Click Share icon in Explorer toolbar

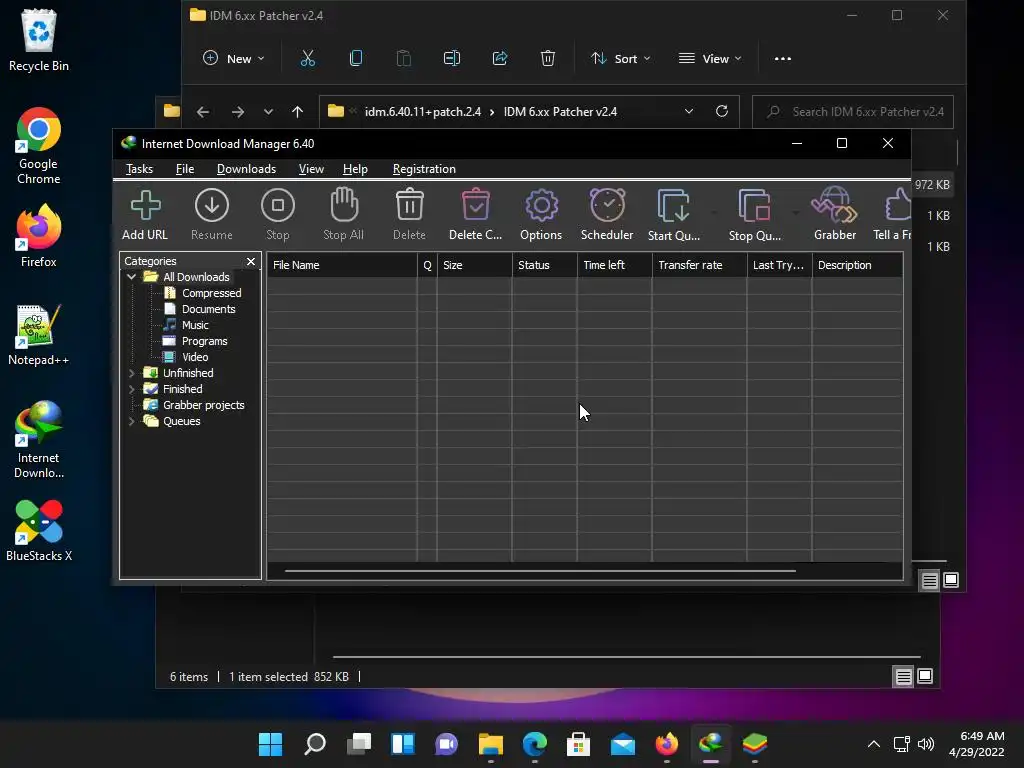[x=500, y=59]
